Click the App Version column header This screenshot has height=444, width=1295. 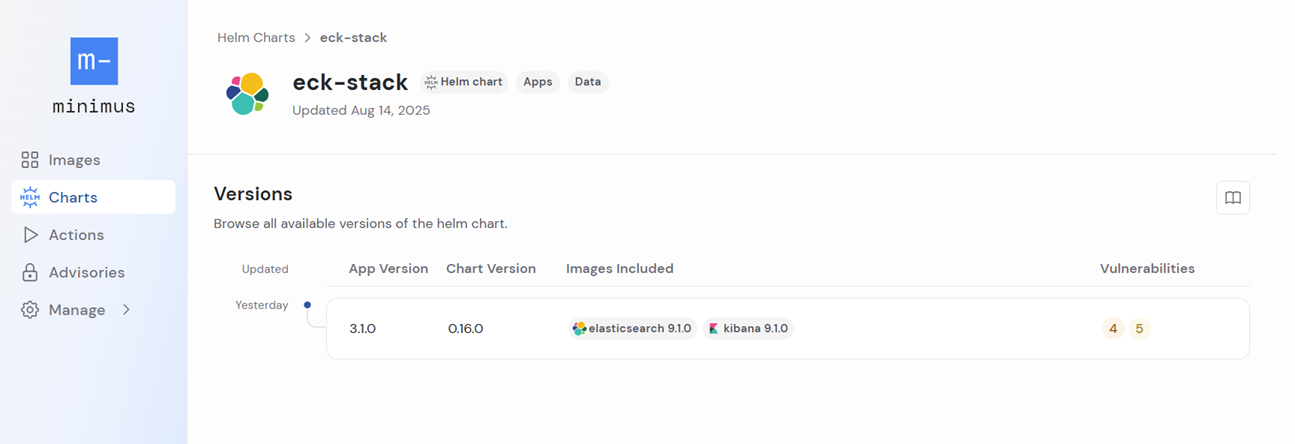pos(388,269)
